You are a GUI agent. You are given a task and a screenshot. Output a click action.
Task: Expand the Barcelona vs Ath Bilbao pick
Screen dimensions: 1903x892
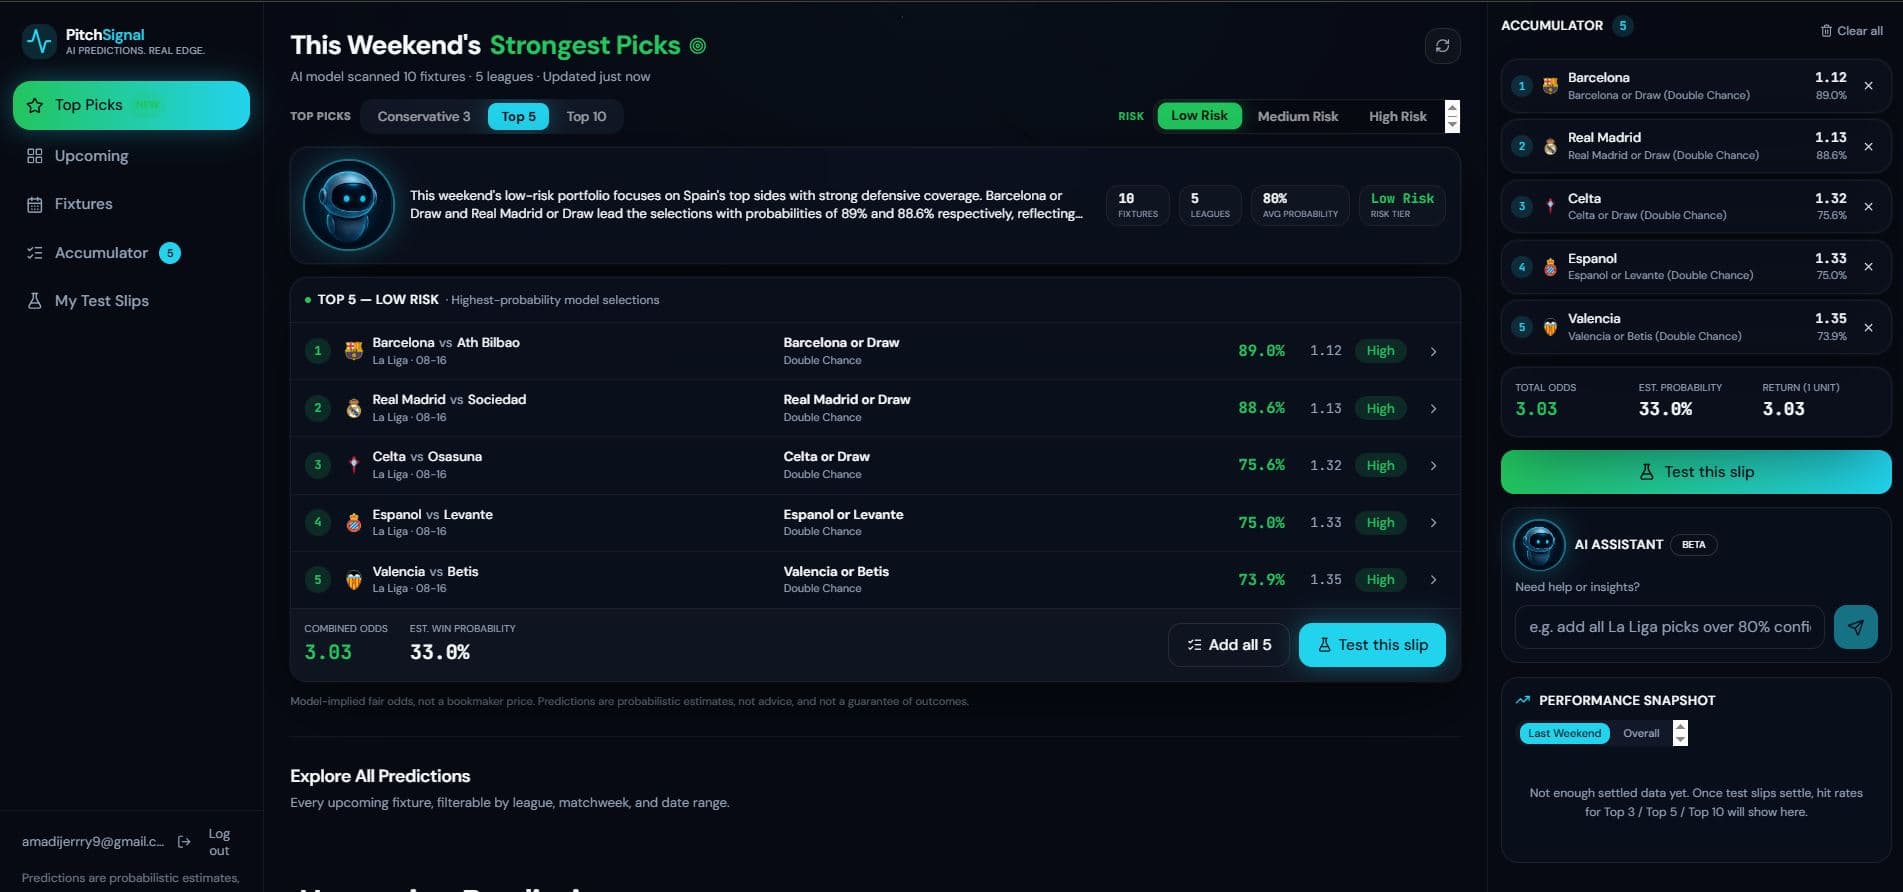point(1434,351)
